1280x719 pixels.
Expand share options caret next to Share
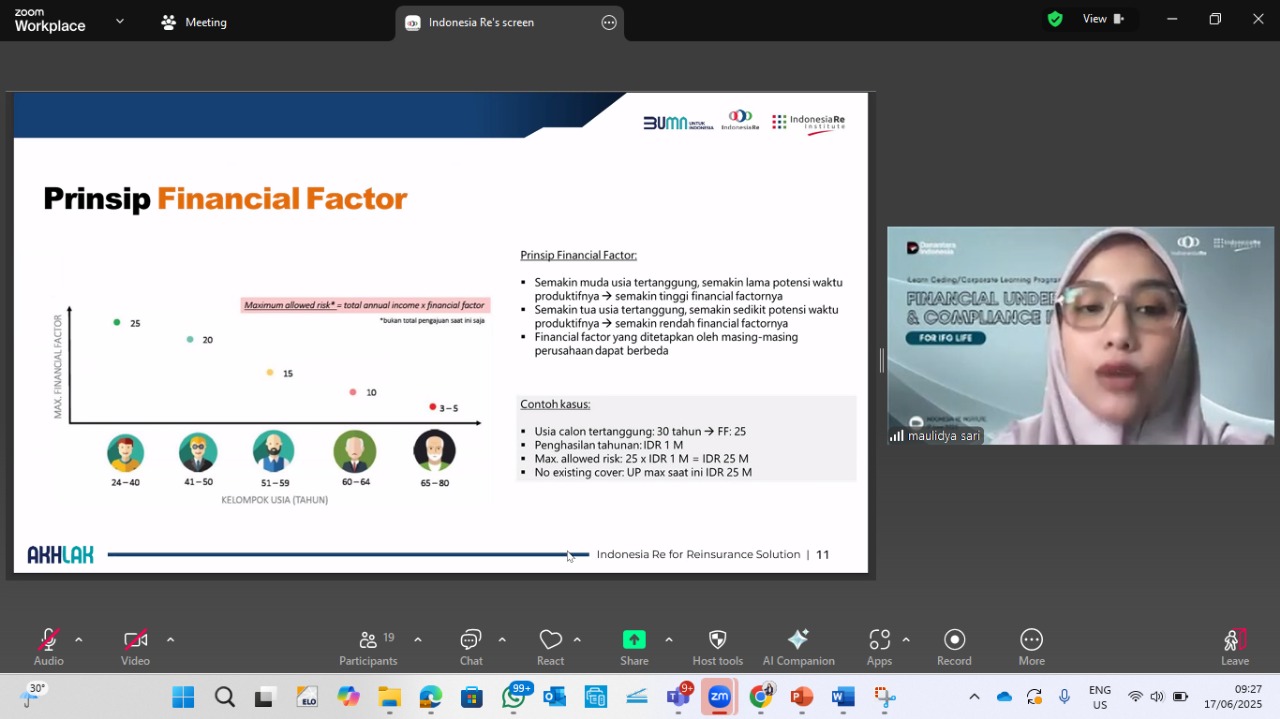(x=668, y=640)
